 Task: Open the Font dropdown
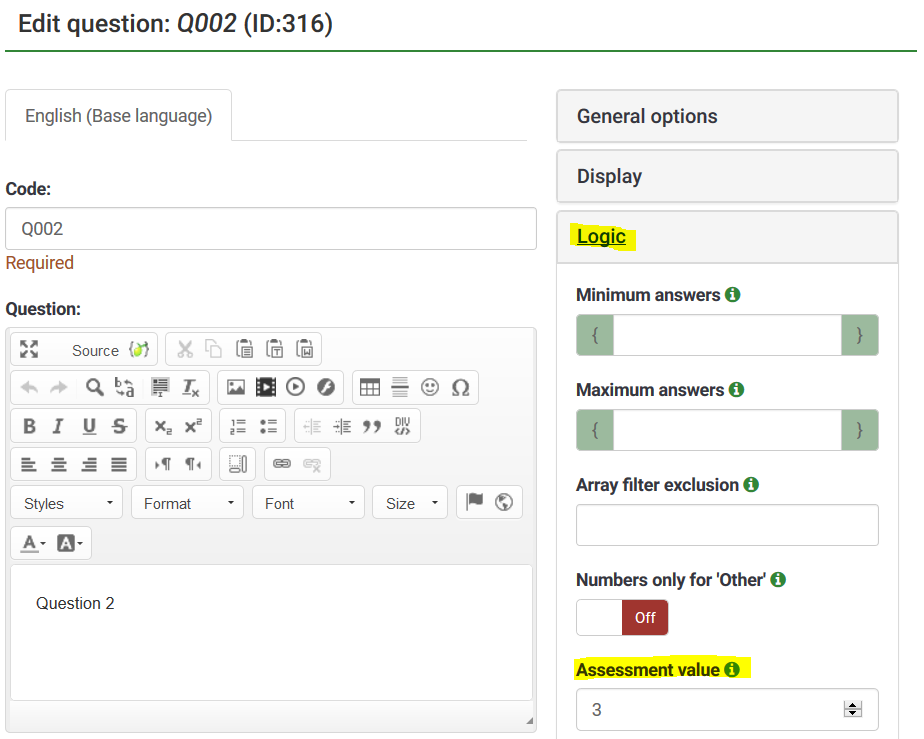(x=308, y=503)
